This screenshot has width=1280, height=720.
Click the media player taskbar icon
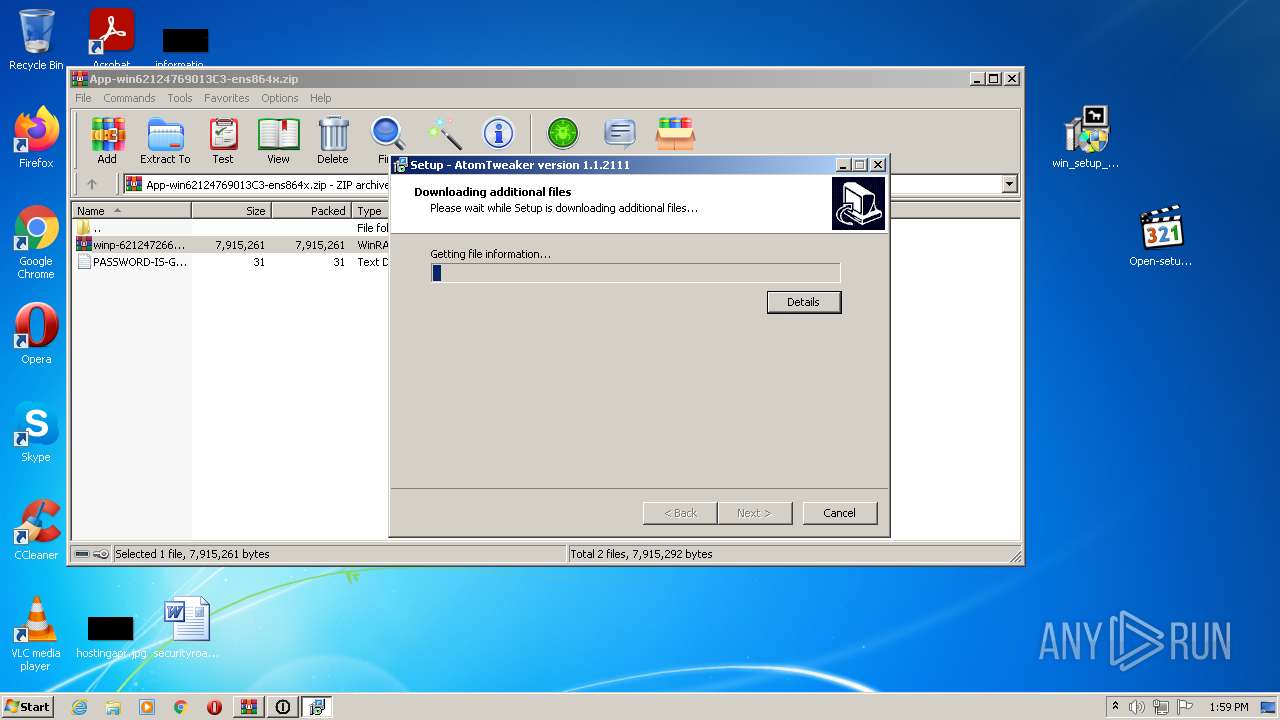coord(147,707)
